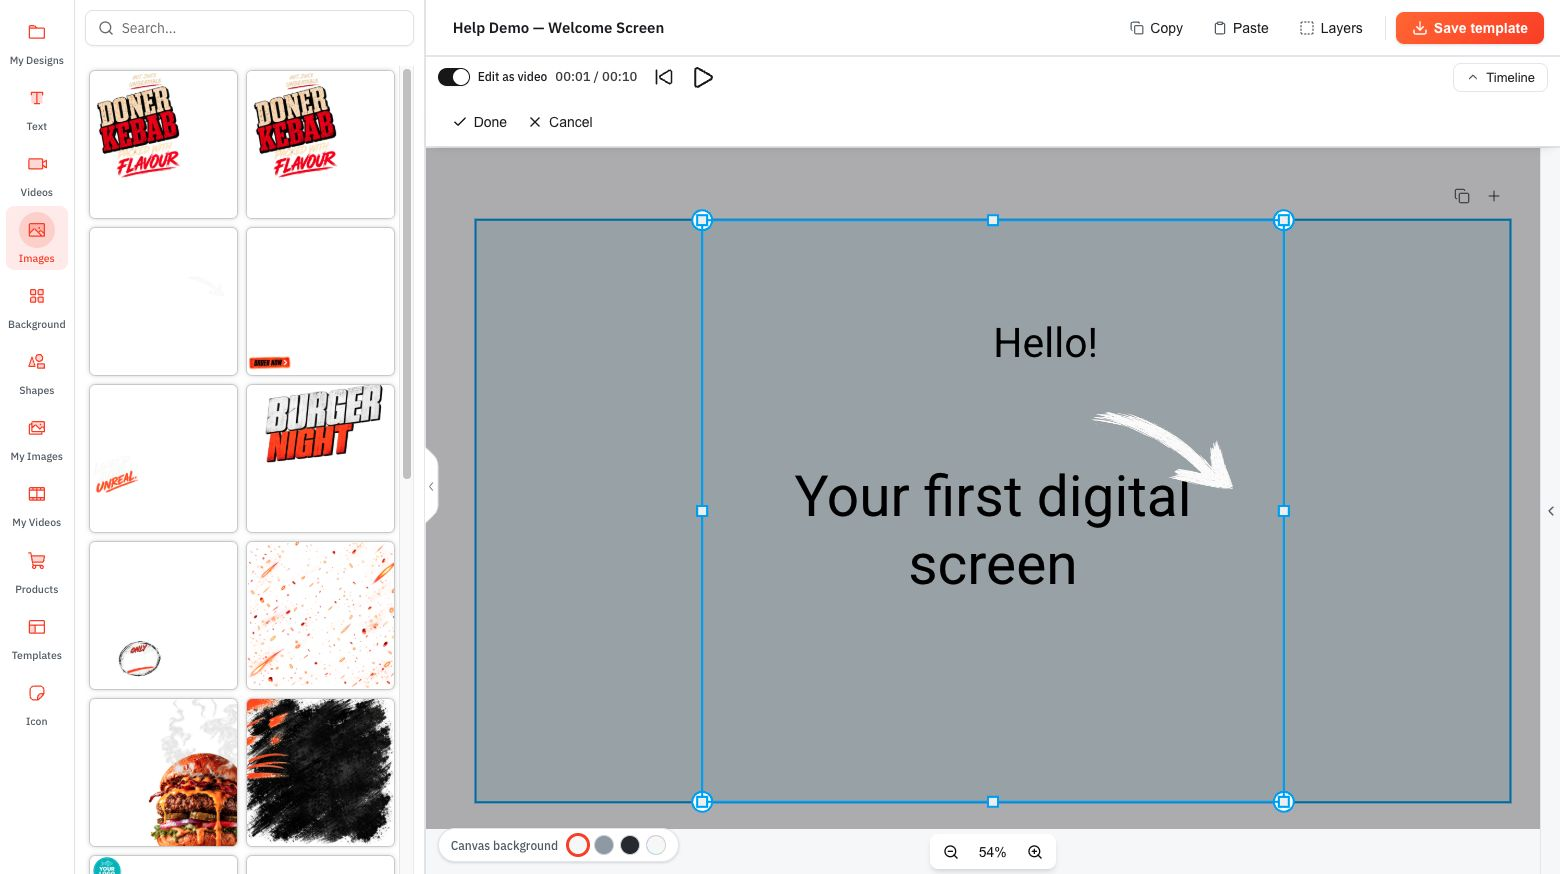Viewport: 1560px width, 874px height.
Task: Select 'Your first digital screen' text
Action: [x=992, y=530]
